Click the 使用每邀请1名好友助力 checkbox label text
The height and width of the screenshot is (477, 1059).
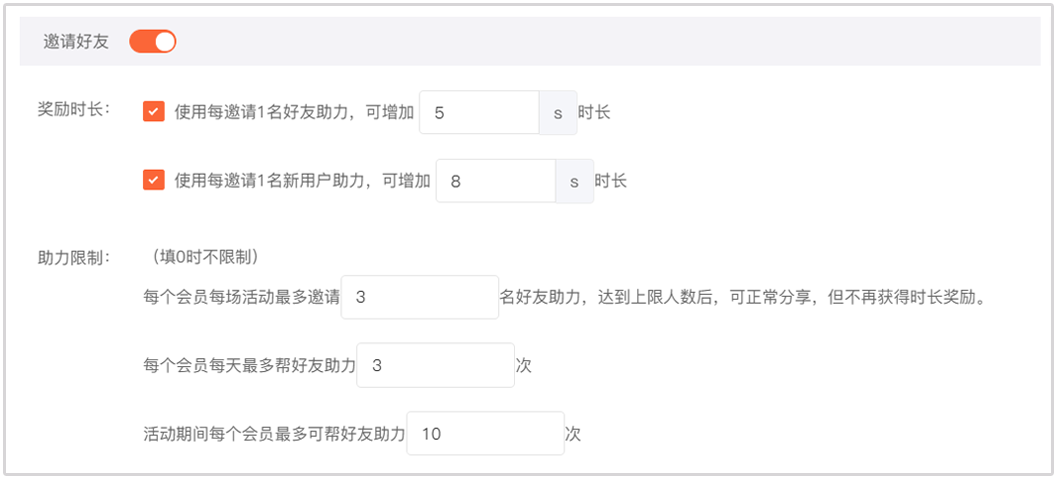pyautogui.click(x=294, y=113)
